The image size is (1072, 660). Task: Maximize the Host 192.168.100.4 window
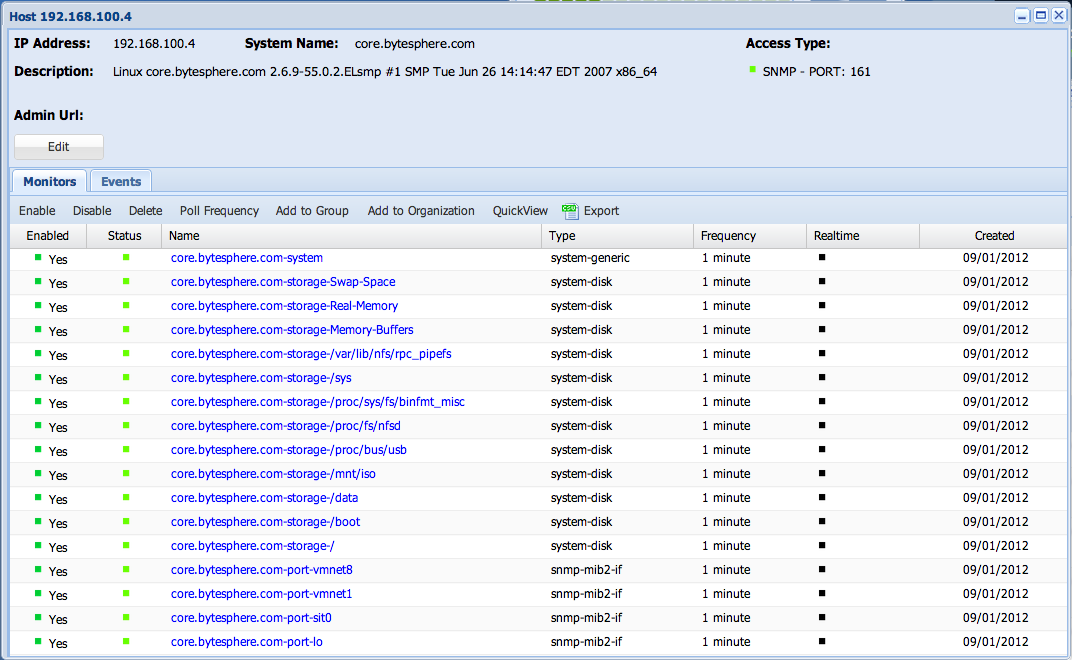1040,15
